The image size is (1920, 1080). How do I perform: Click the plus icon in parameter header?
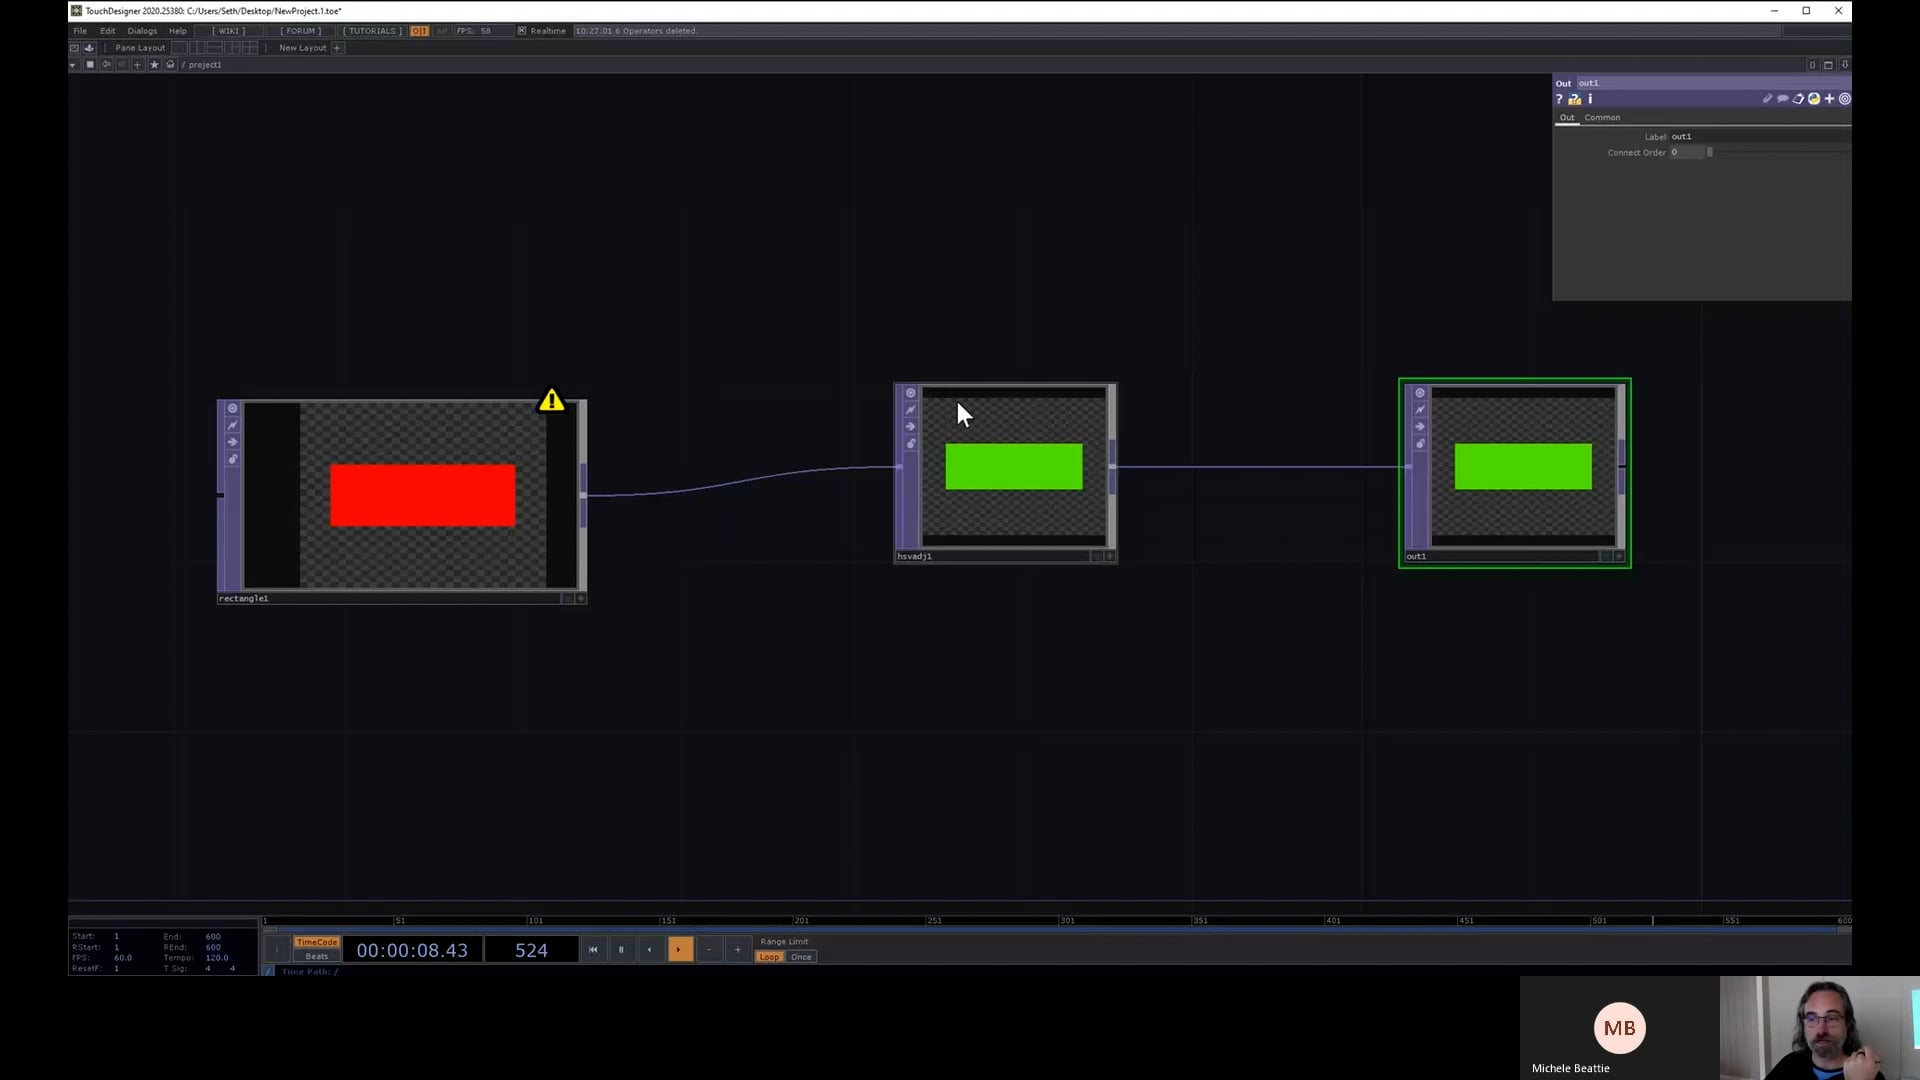[x=1830, y=99]
